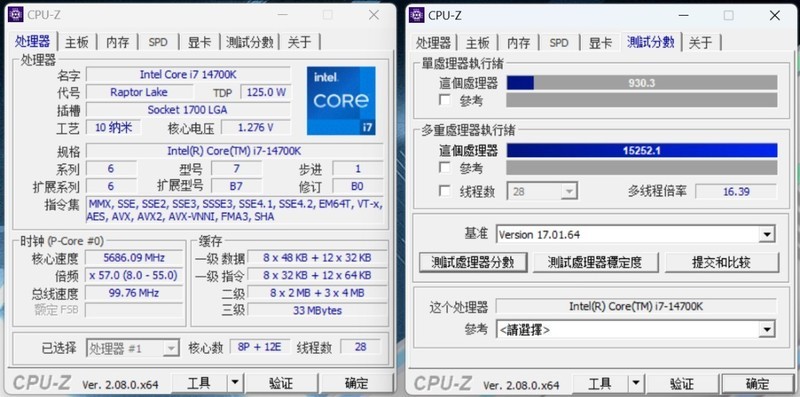The width and height of the screenshot is (800, 397).
Task: Click 验证 button in left window
Action: [x=281, y=383]
